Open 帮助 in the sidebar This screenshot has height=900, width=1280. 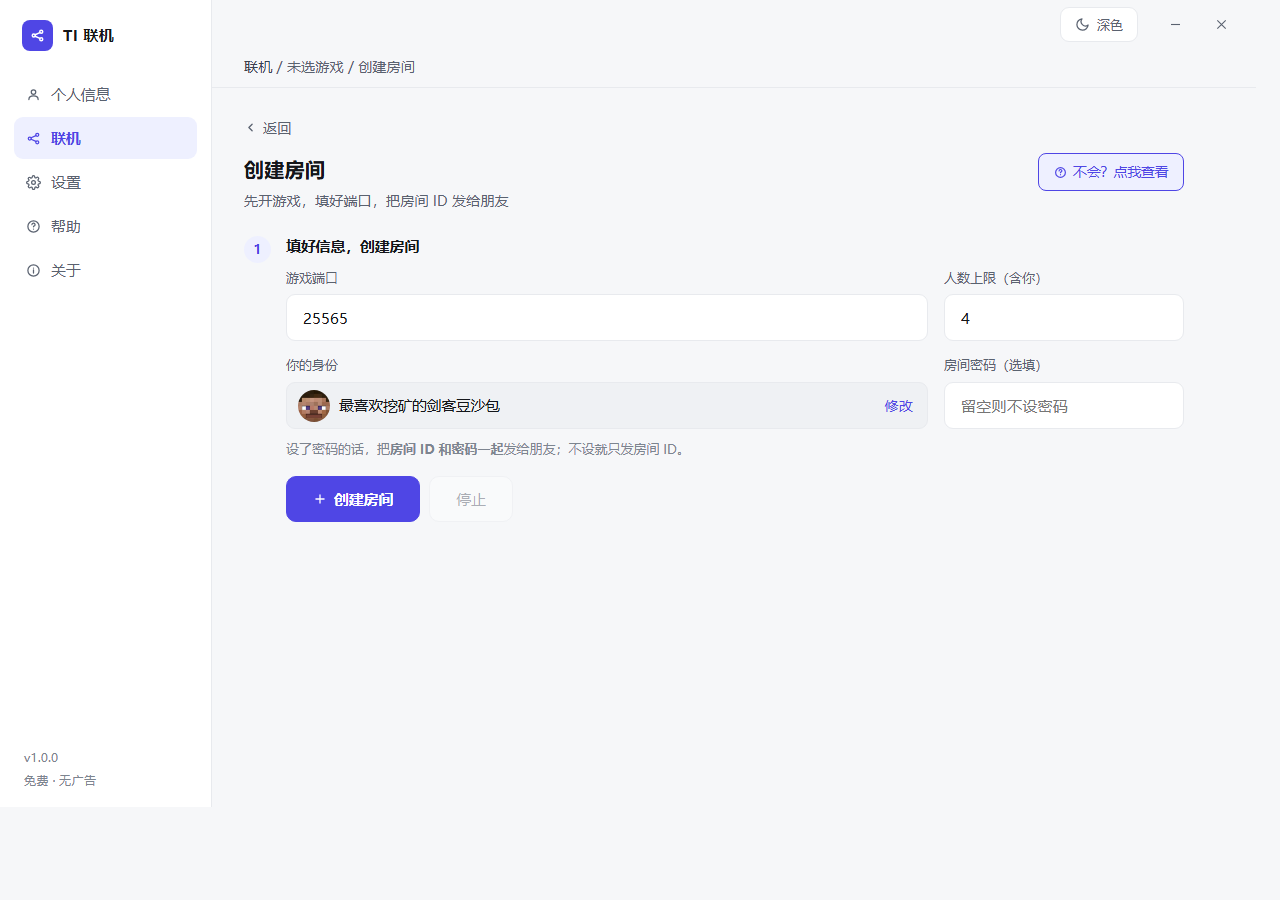(105, 226)
